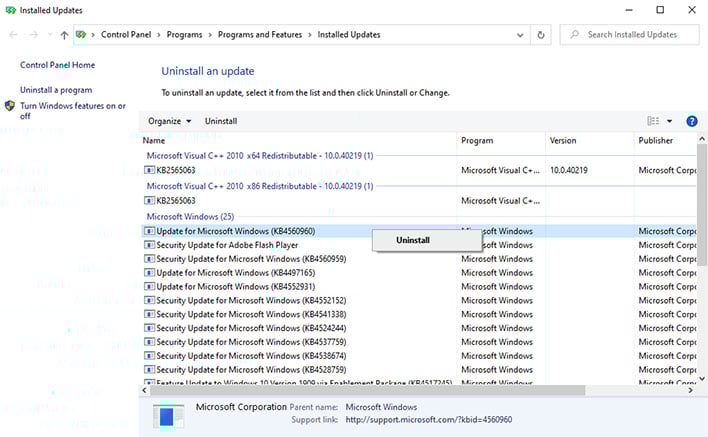Collapse Microsoft Visual C++ 2010 x64 group
The image size is (708, 437).
coord(260,156)
